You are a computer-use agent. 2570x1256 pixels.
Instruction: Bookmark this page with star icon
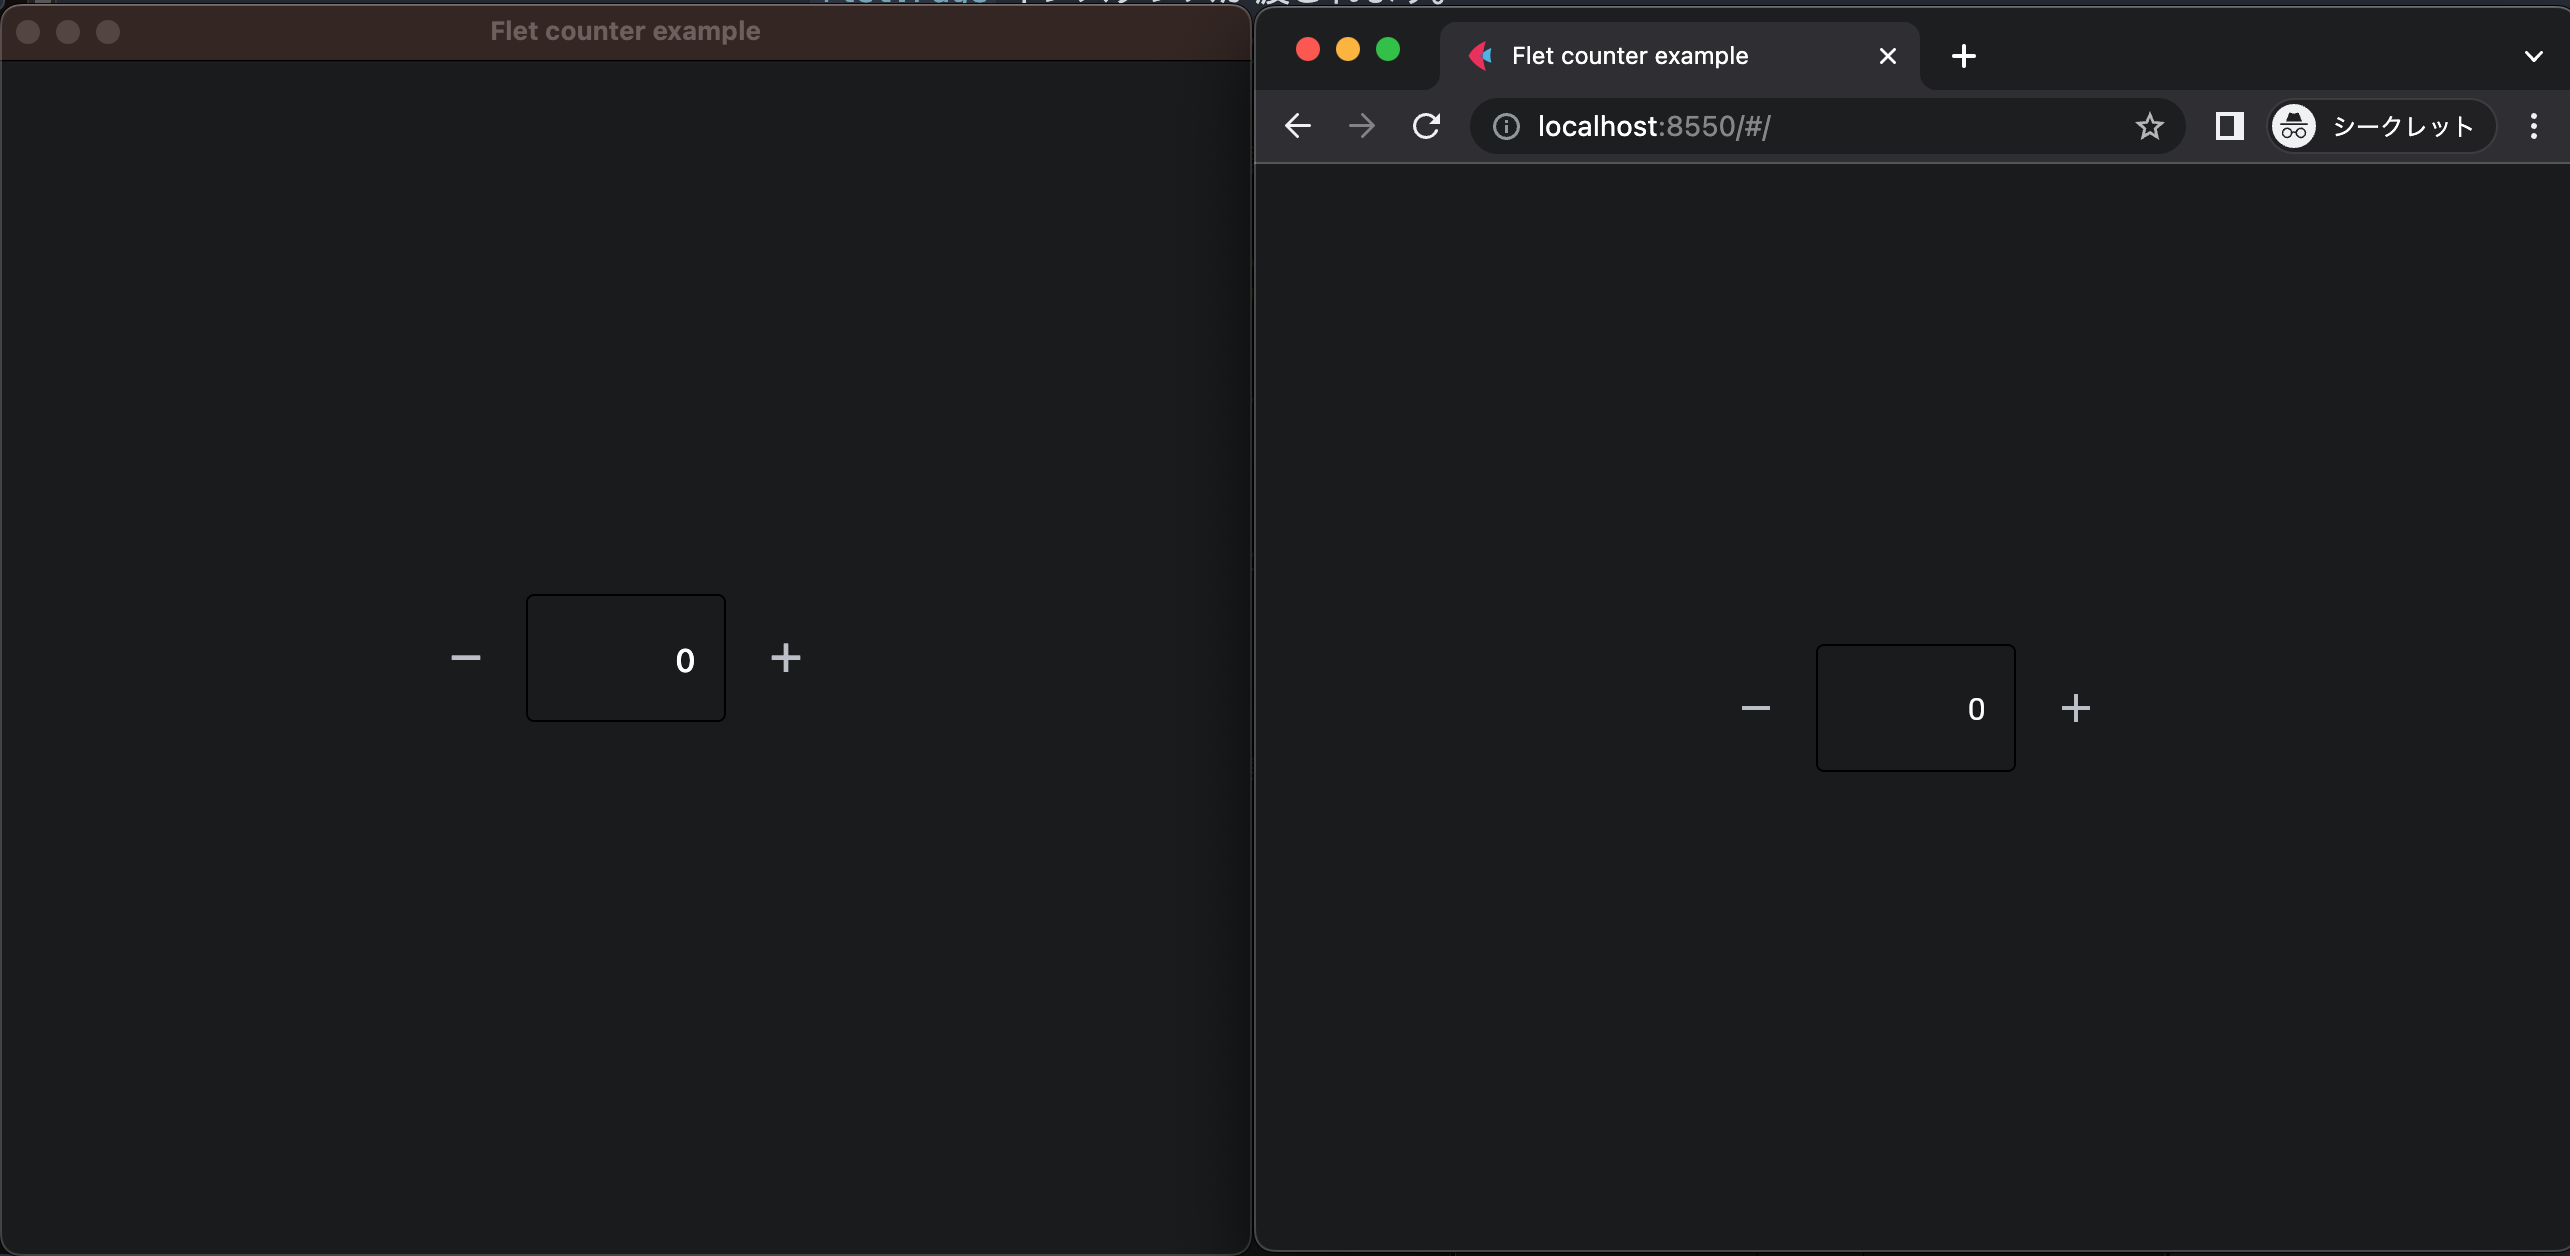tap(2149, 126)
